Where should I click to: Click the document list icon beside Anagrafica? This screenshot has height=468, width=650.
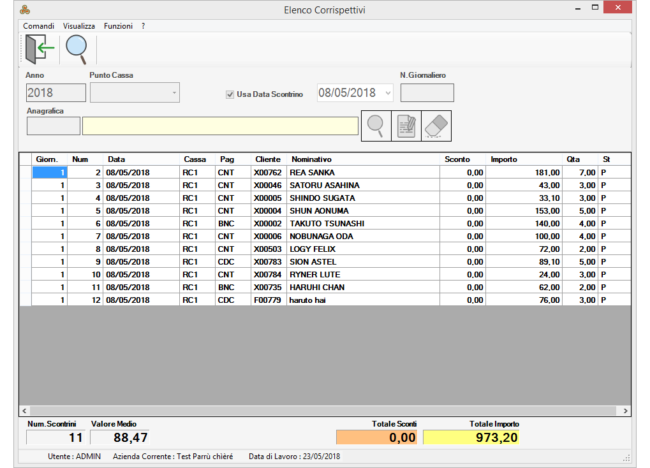click(x=405, y=125)
